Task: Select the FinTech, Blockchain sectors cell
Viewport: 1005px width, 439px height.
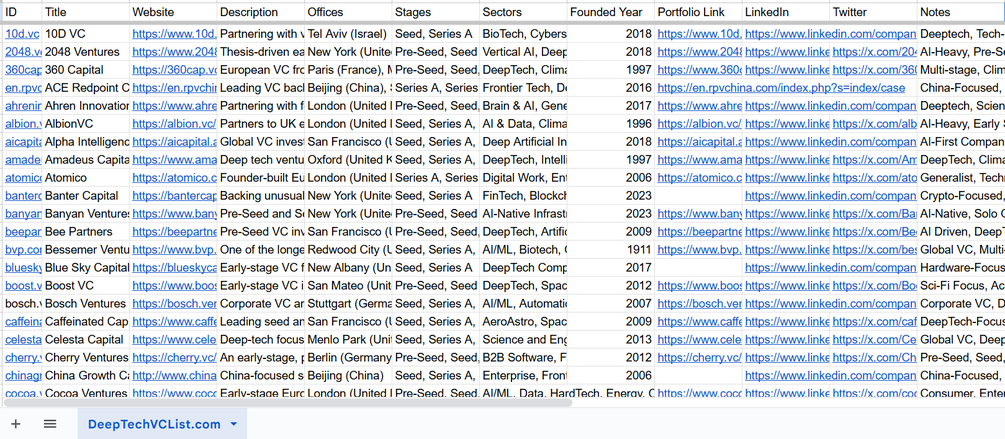Action: (524, 195)
